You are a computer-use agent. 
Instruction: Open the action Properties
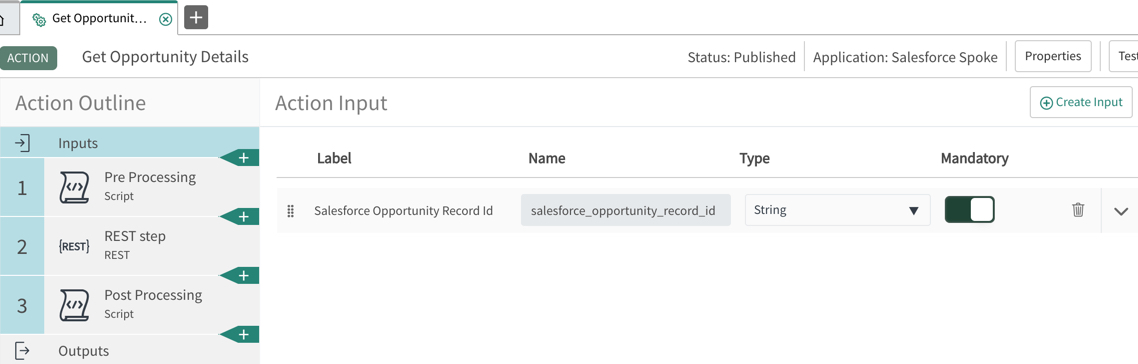tap(1052, 57)
